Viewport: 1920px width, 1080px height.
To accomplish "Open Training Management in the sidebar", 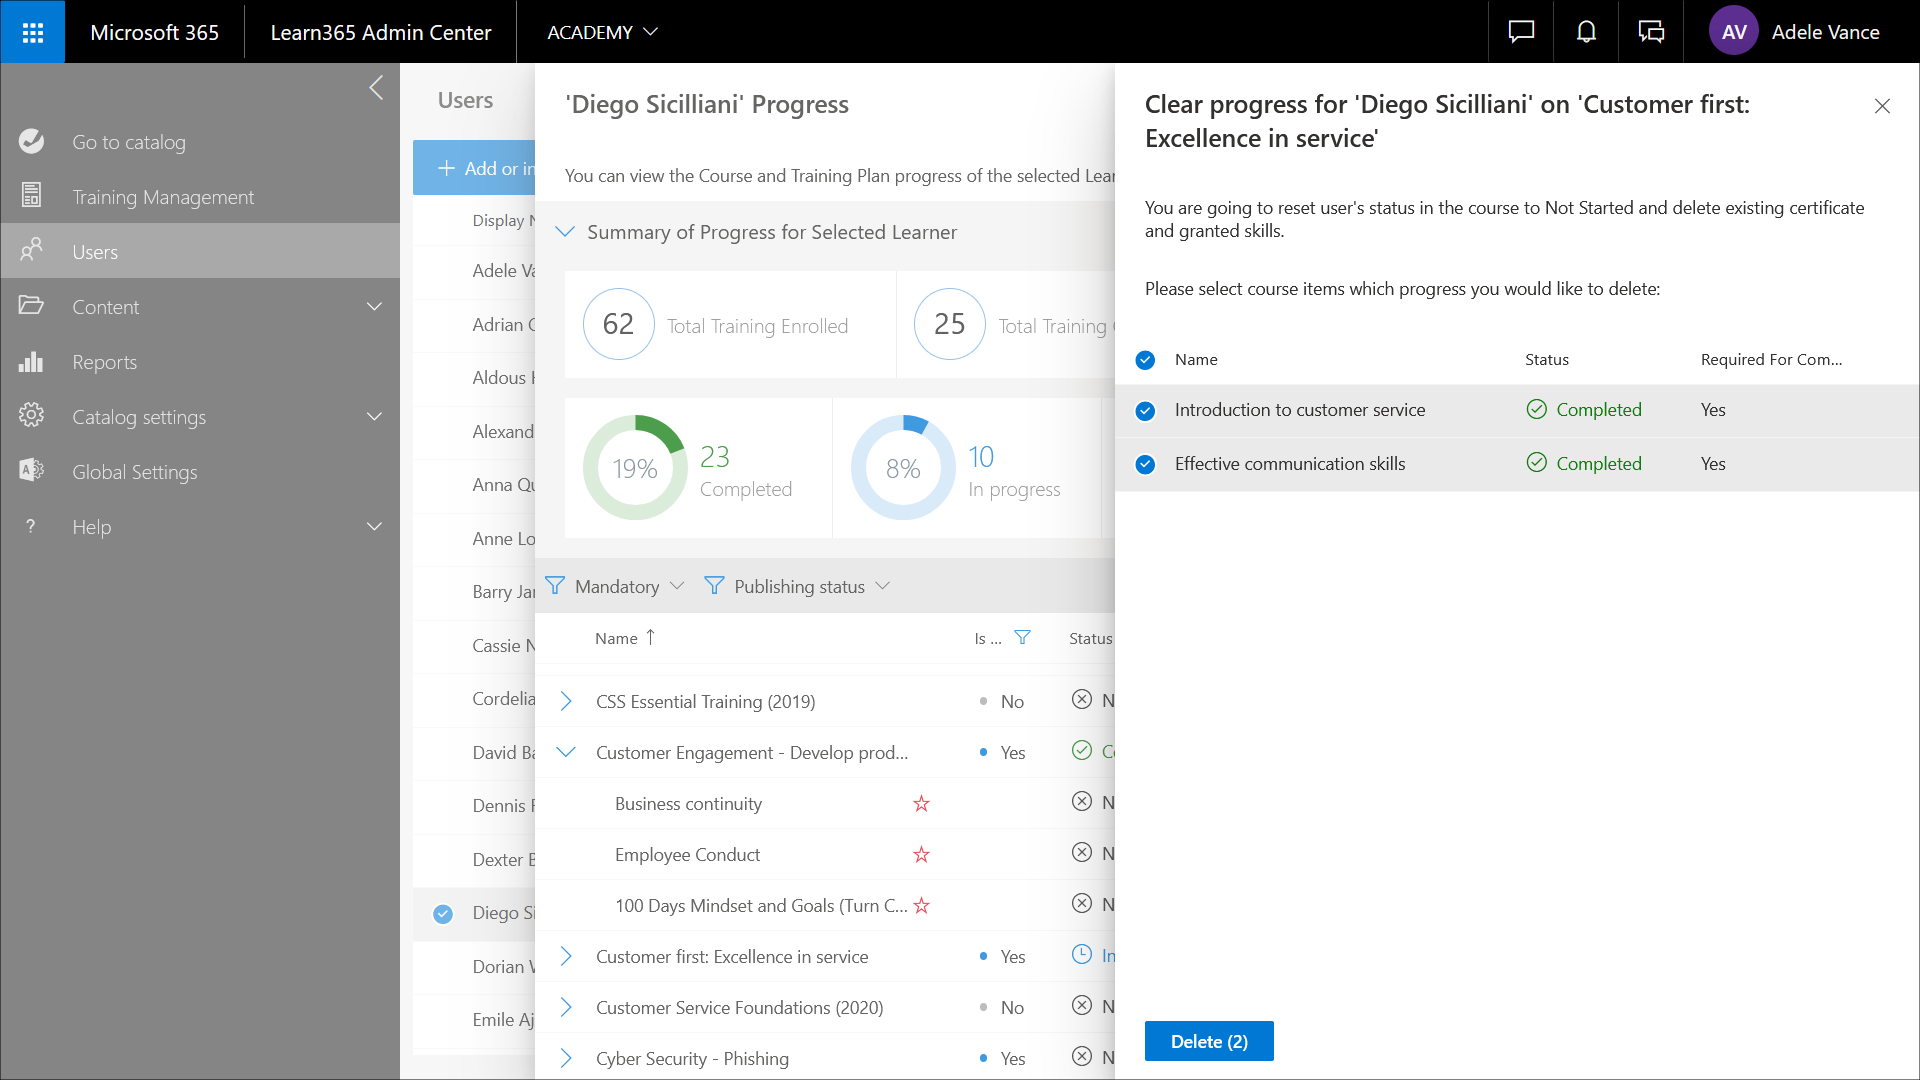I will pos(163,197).
